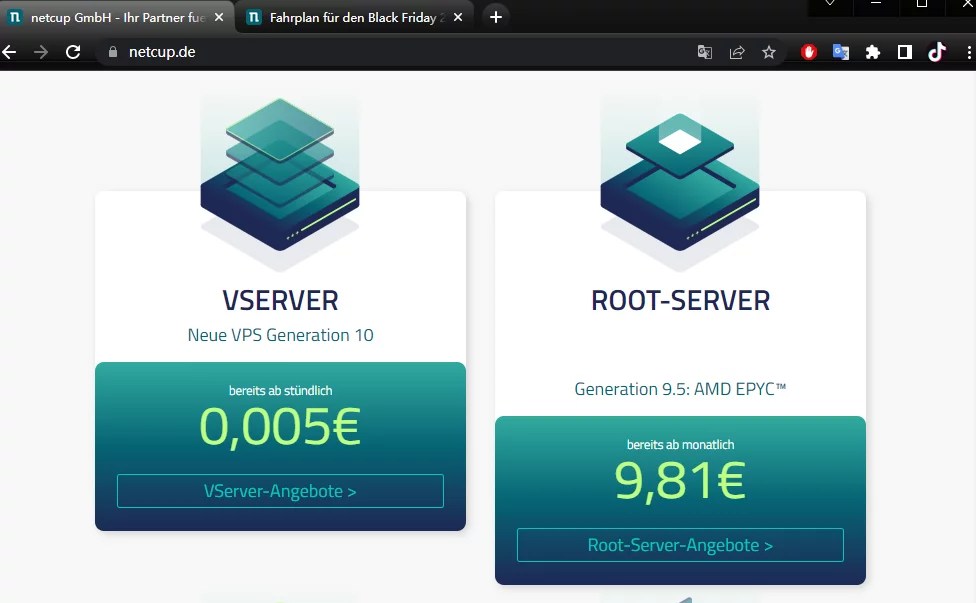Viewport: 976px width, 603px height.
Task: Click the 0,005€ price
Action: (x=280, y=428)
